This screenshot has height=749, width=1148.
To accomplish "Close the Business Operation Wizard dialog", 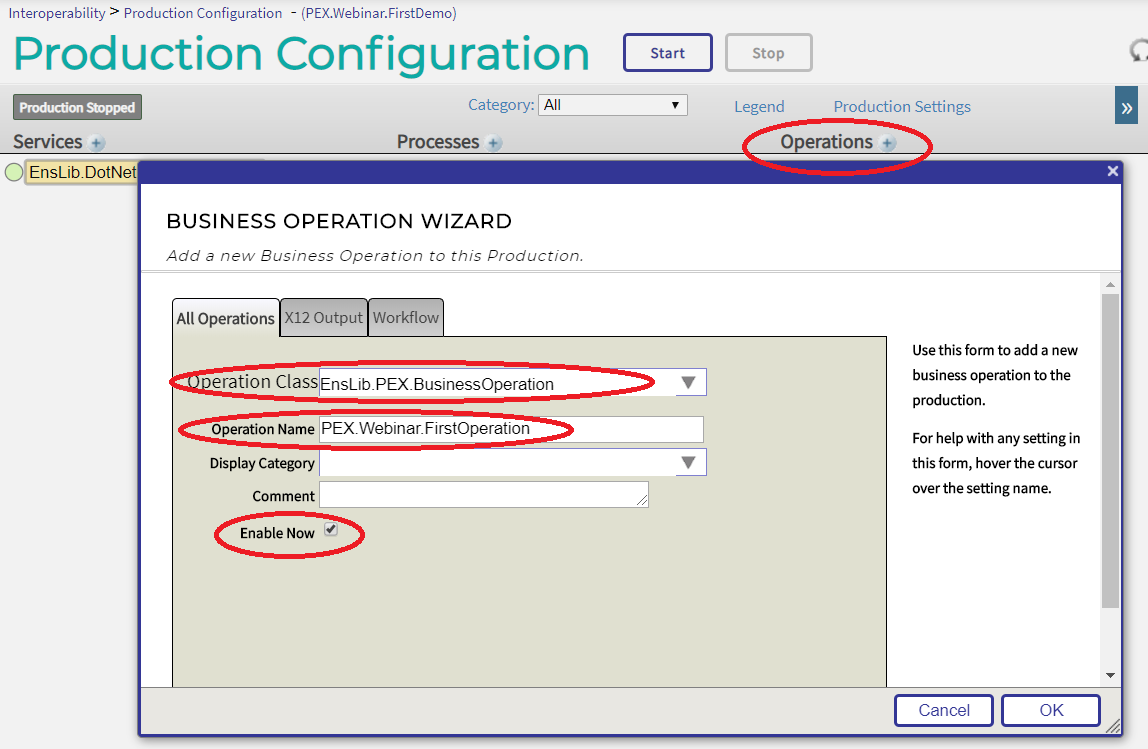I will pos(1112,171).
